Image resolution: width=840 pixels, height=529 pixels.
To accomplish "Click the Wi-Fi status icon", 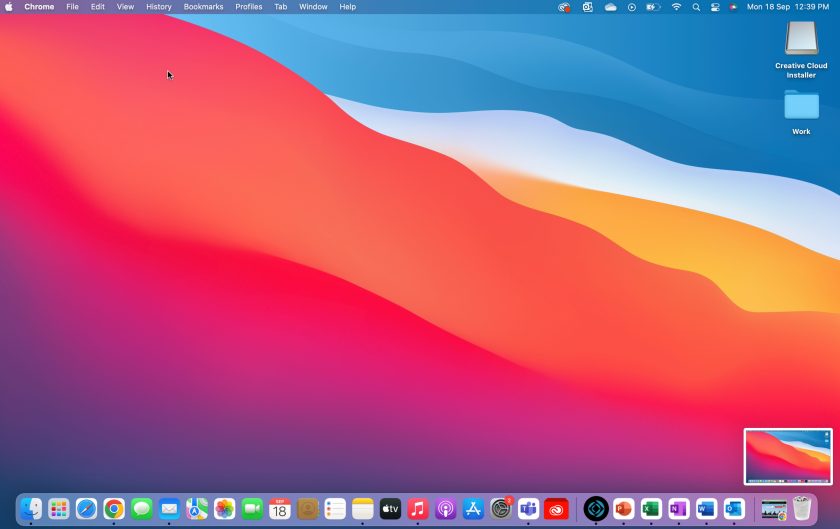I will click(676, 7).
